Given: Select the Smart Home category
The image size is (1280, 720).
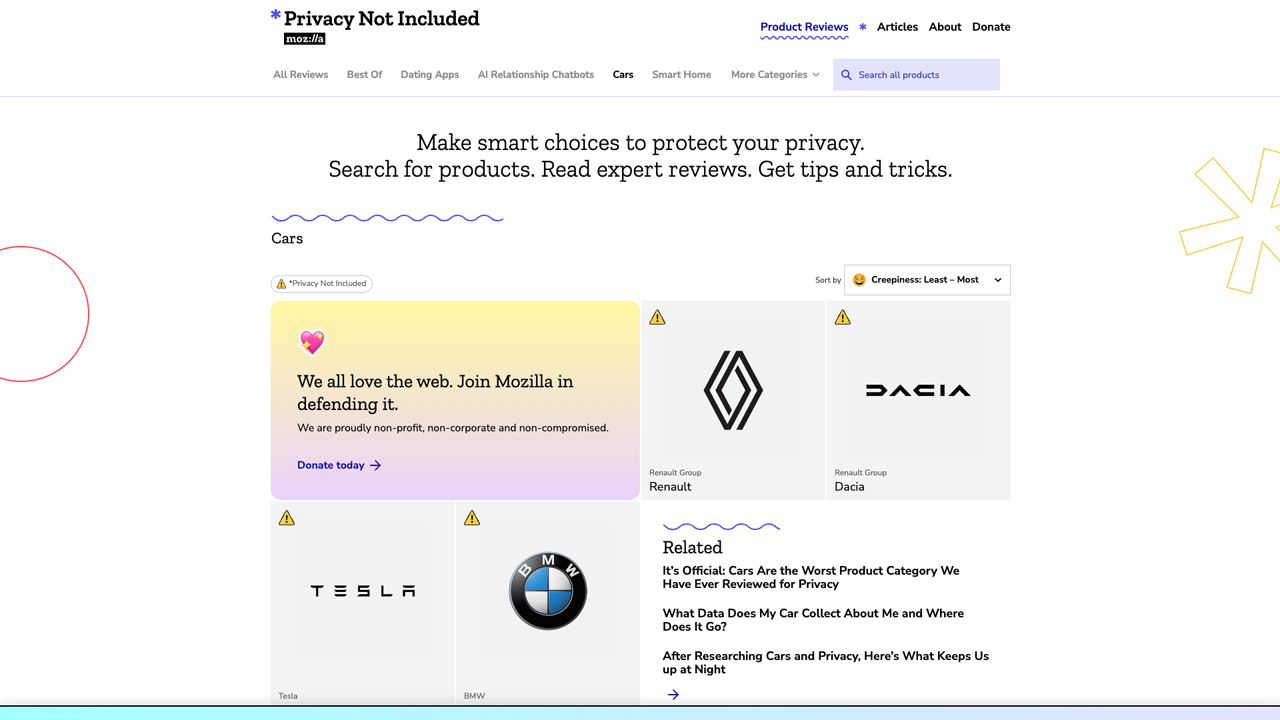Looking at the screenshot, I should click(682, 75).
